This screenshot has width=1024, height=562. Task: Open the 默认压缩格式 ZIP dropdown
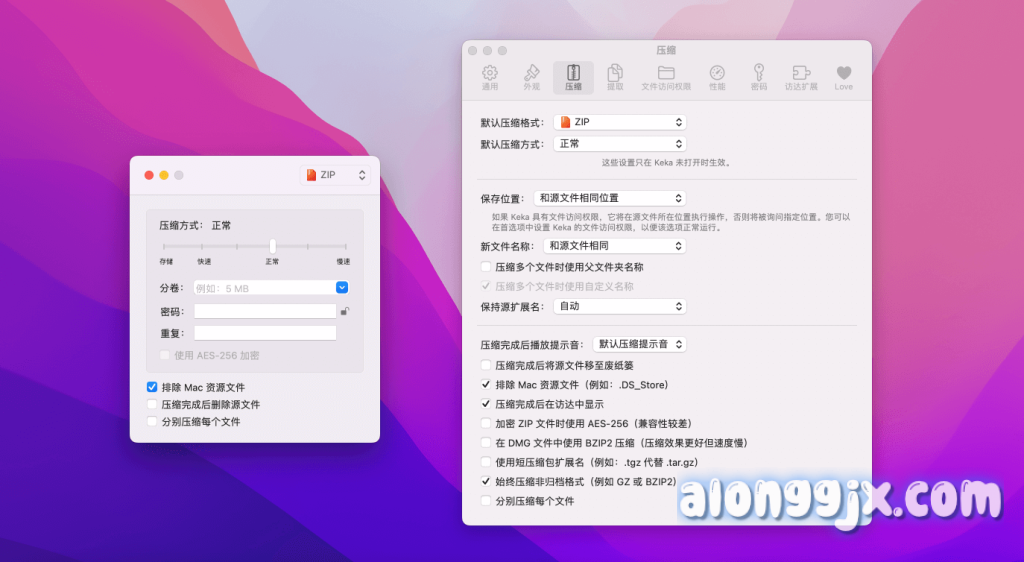coord(620,122)
